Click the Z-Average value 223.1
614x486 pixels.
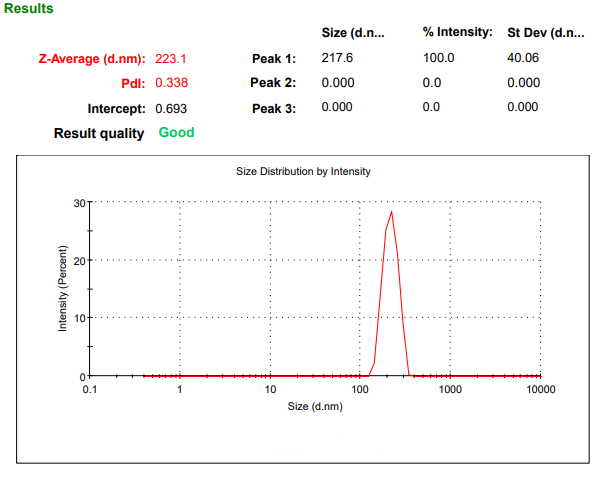pyautogui.click(x=171, y=58)
